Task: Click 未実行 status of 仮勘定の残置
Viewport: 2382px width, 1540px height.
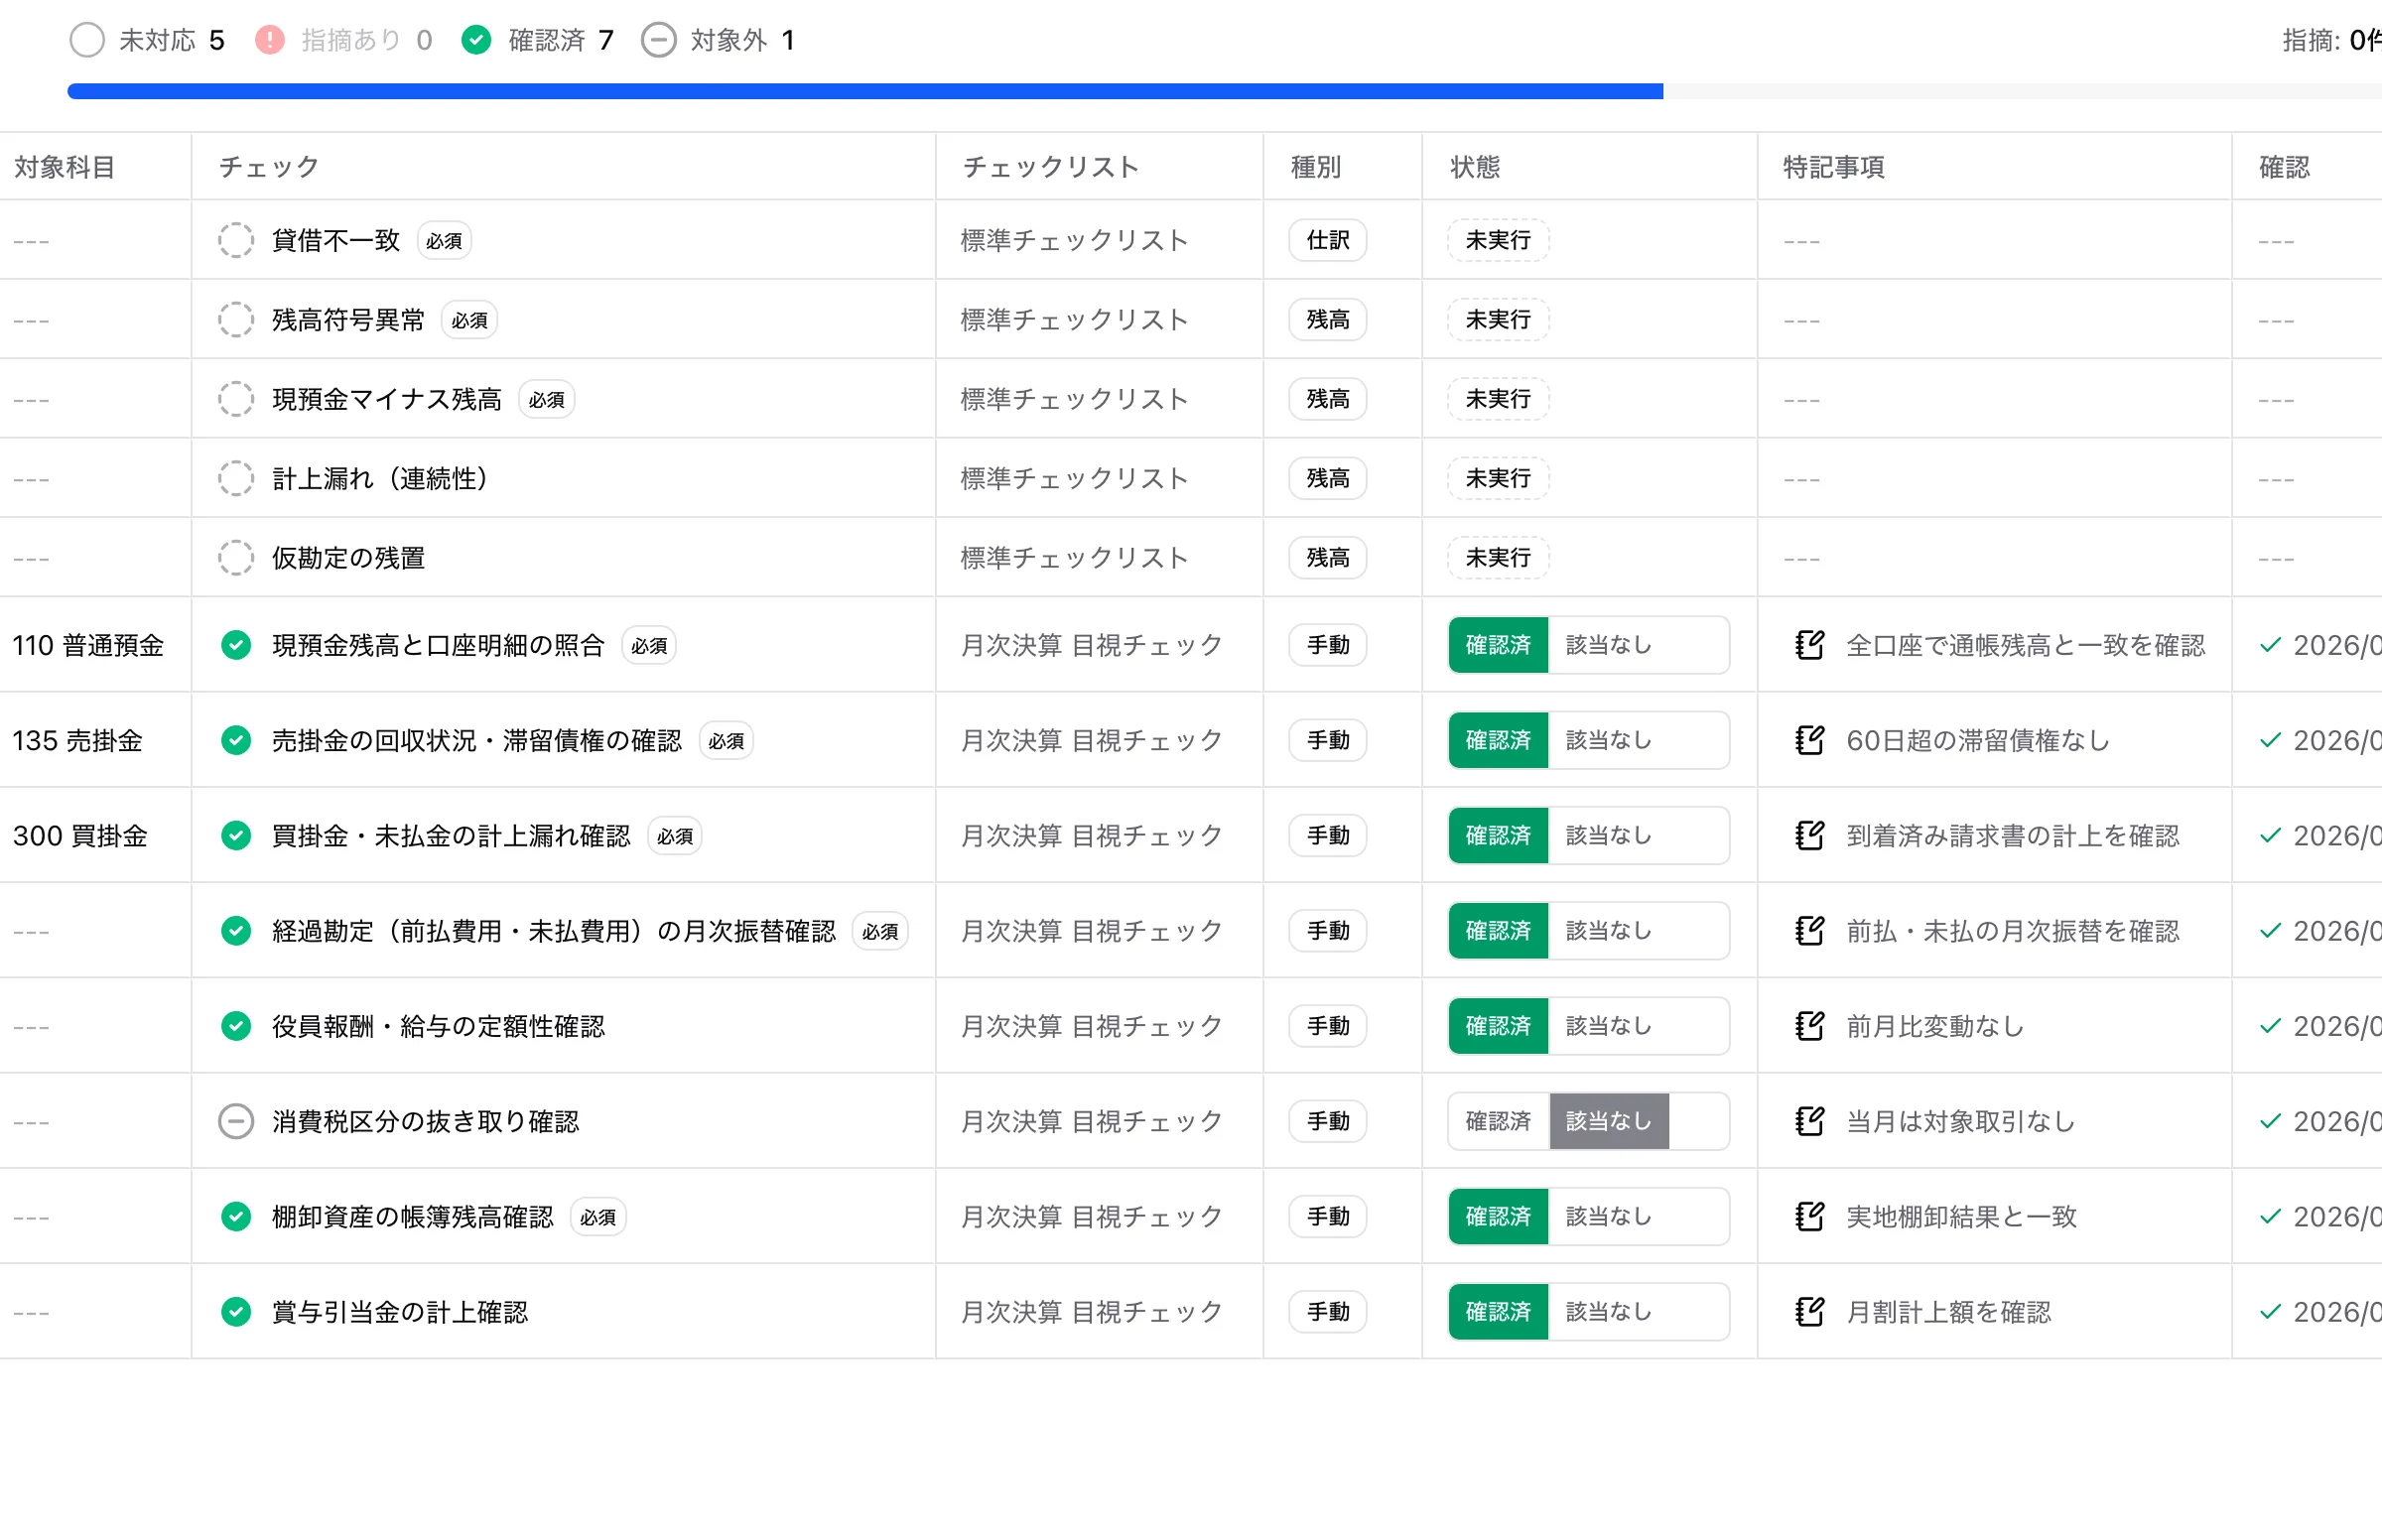Action: [x=1498, y=558]
